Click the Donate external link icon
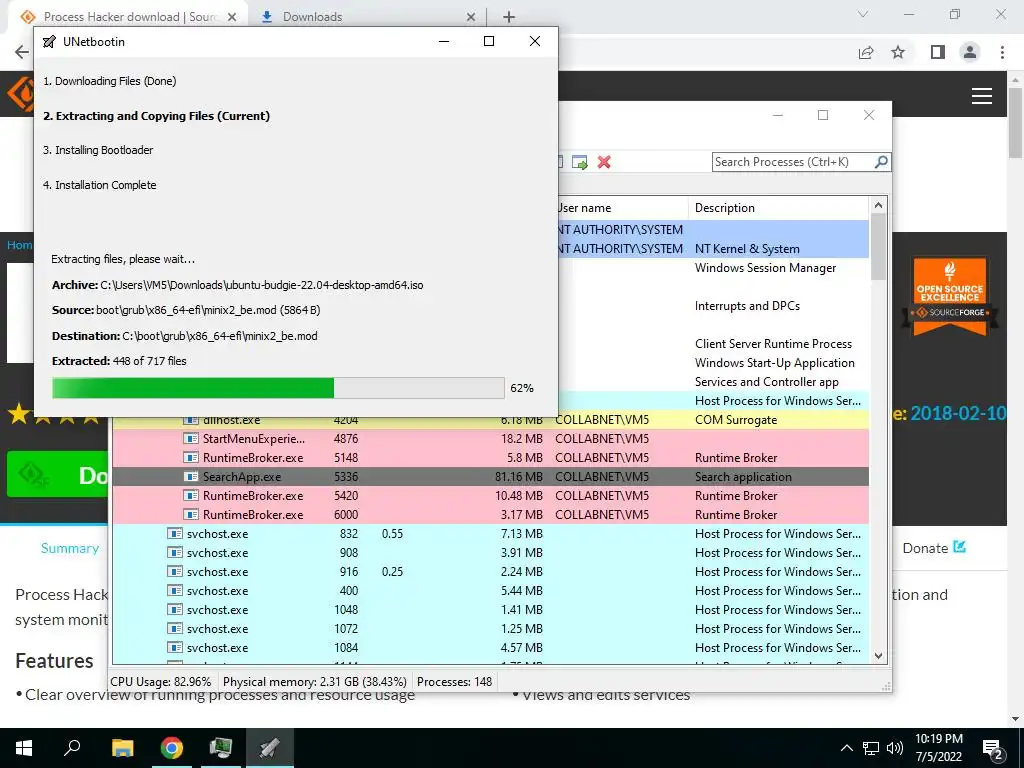 pos(959,547)
